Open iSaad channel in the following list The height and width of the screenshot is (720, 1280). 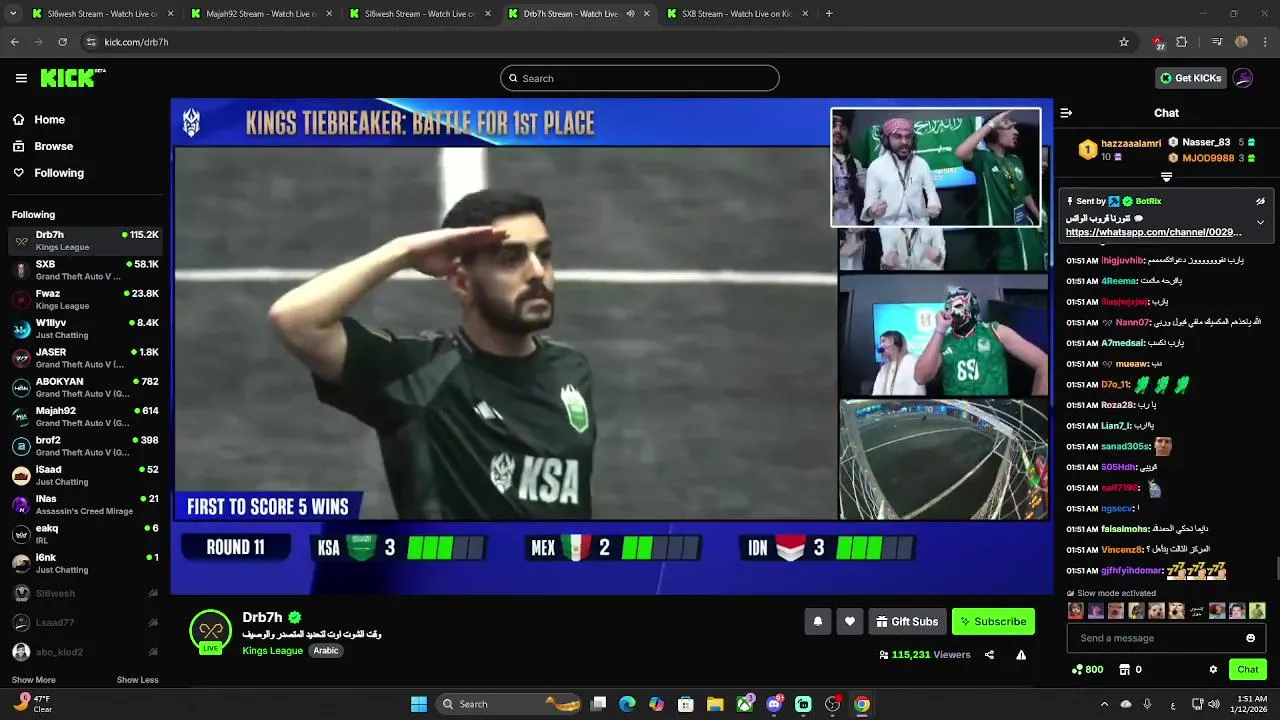click(85, 475)
